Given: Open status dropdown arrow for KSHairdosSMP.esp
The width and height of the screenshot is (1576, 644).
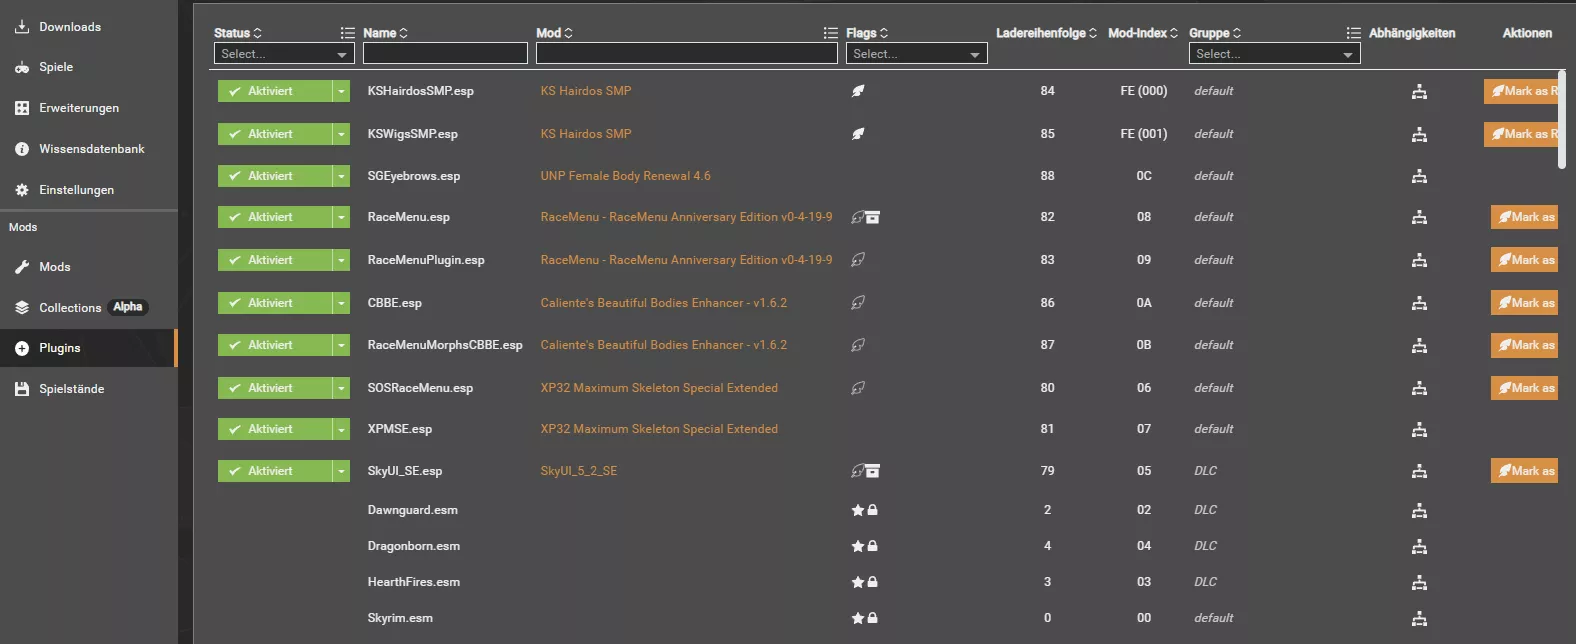Looking at the screenshot, I should [342, 91].
